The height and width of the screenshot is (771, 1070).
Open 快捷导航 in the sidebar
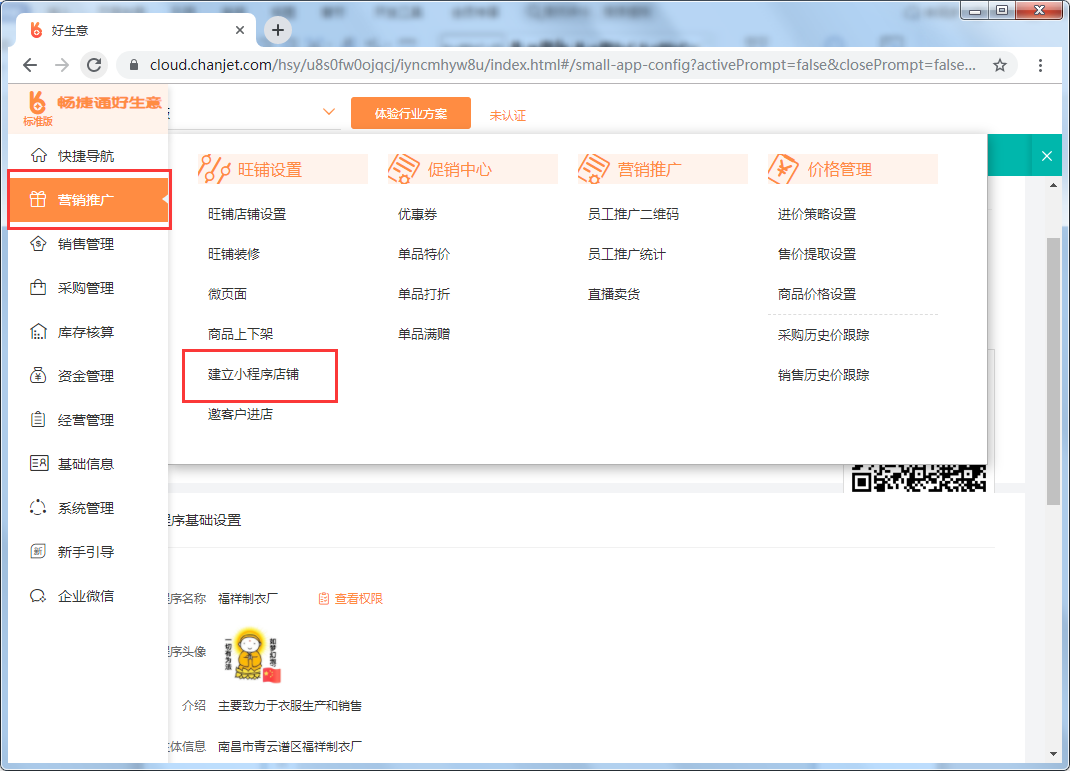click(88, 156)
